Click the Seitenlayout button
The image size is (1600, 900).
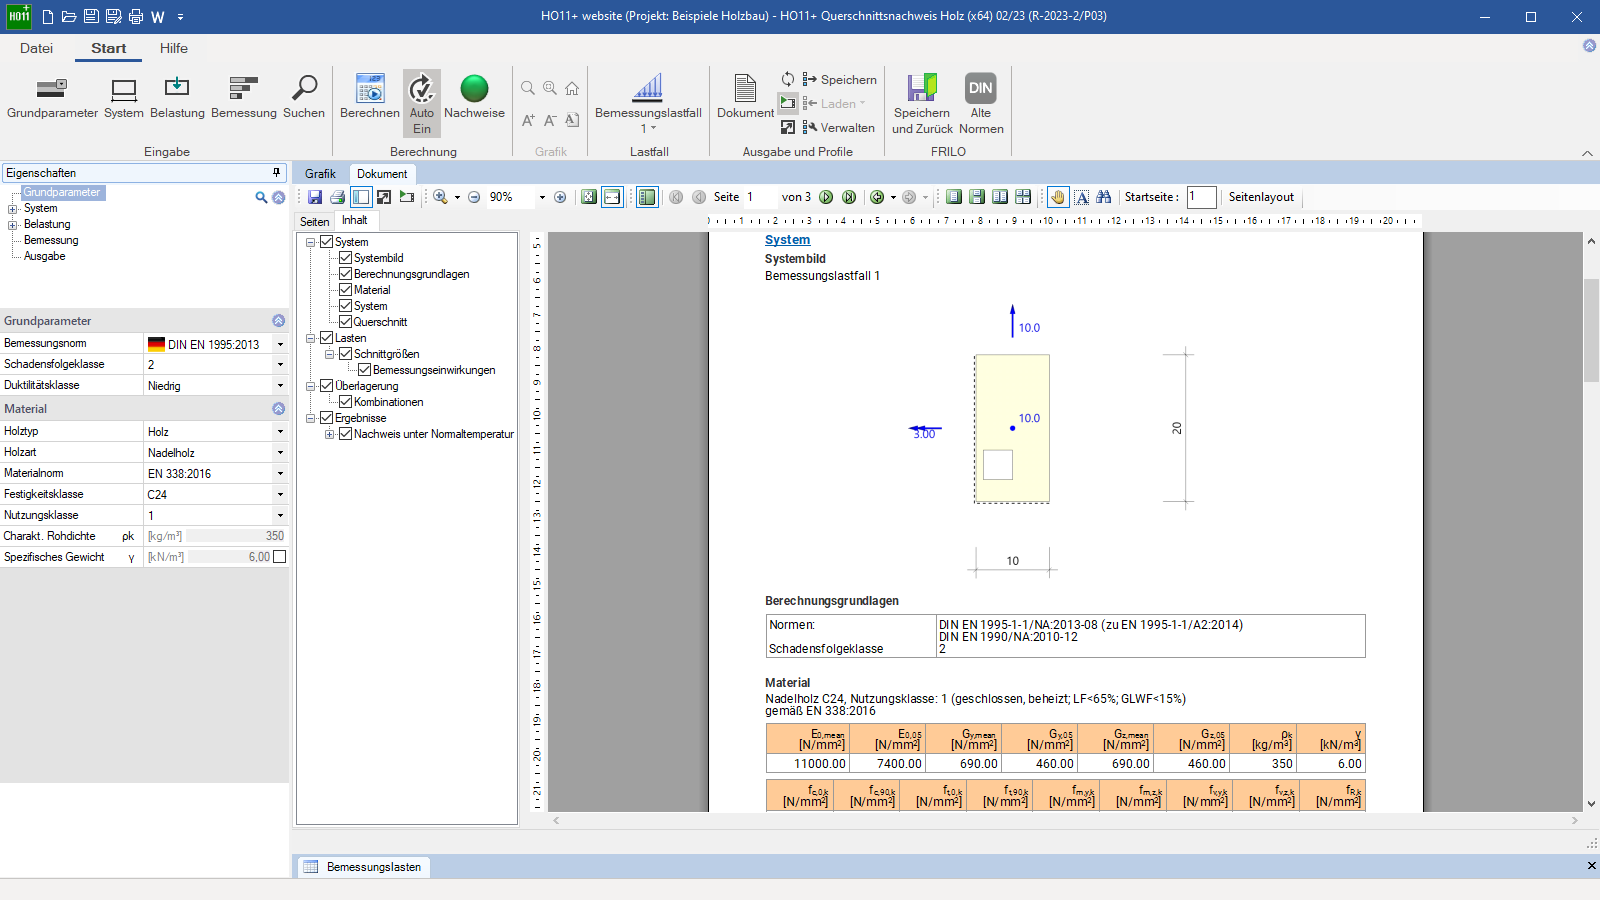pyautogui.click(x=1261, y=197)
